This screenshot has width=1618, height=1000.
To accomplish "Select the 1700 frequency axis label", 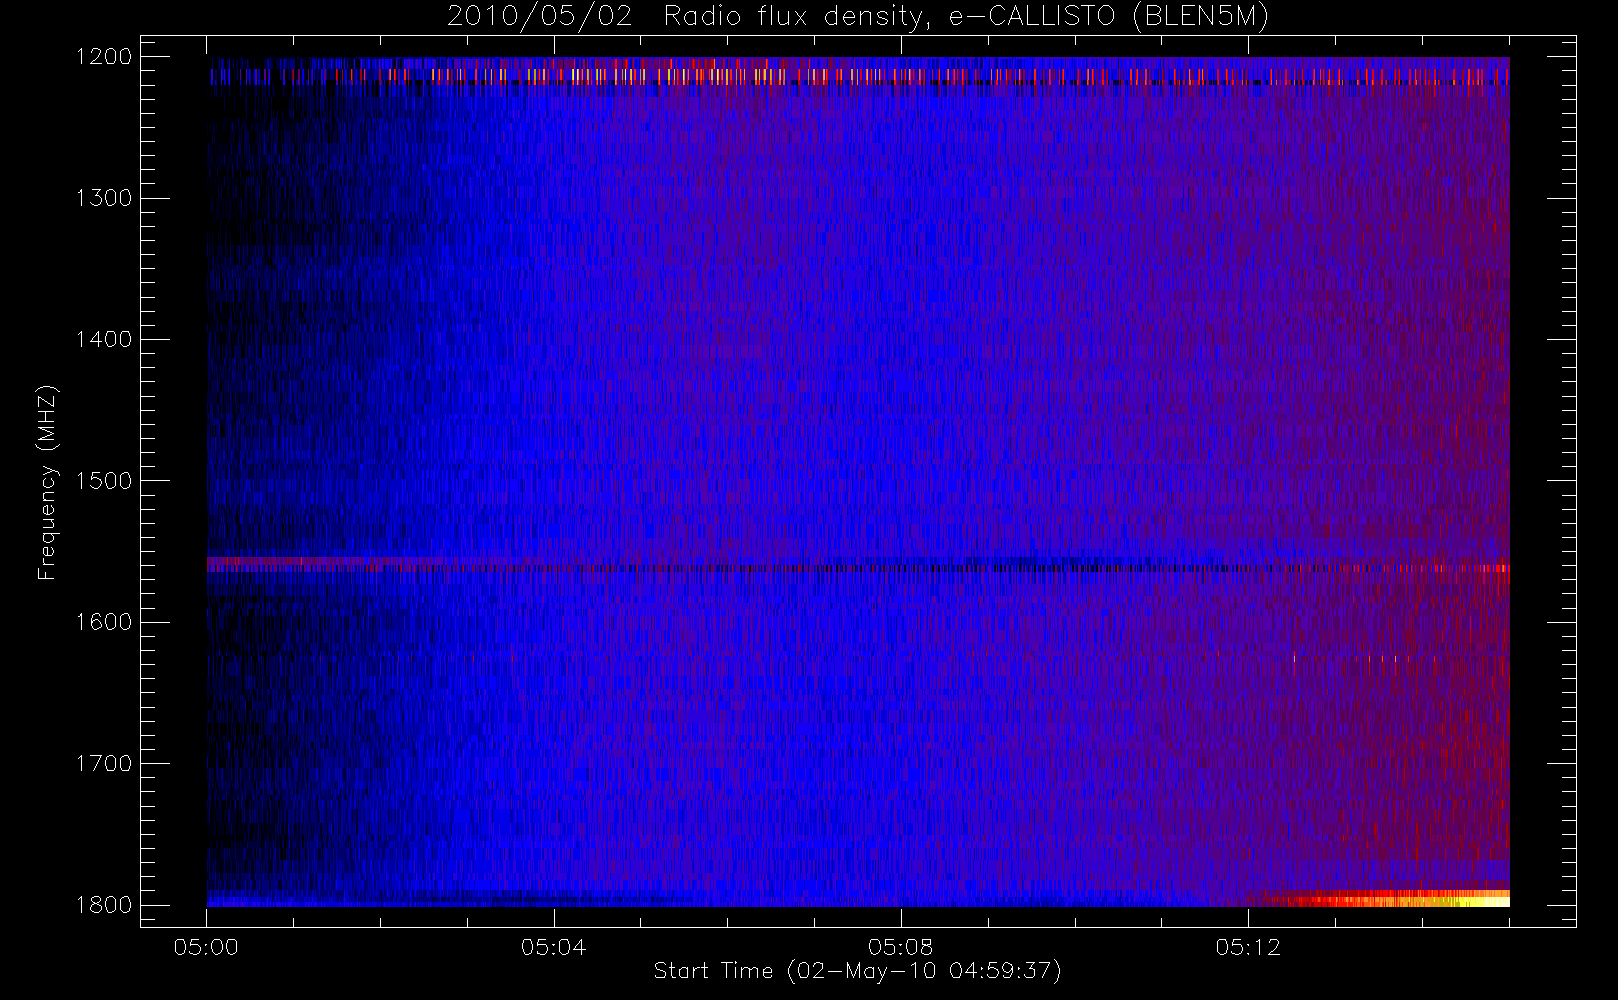I will [x=104, y=763].
